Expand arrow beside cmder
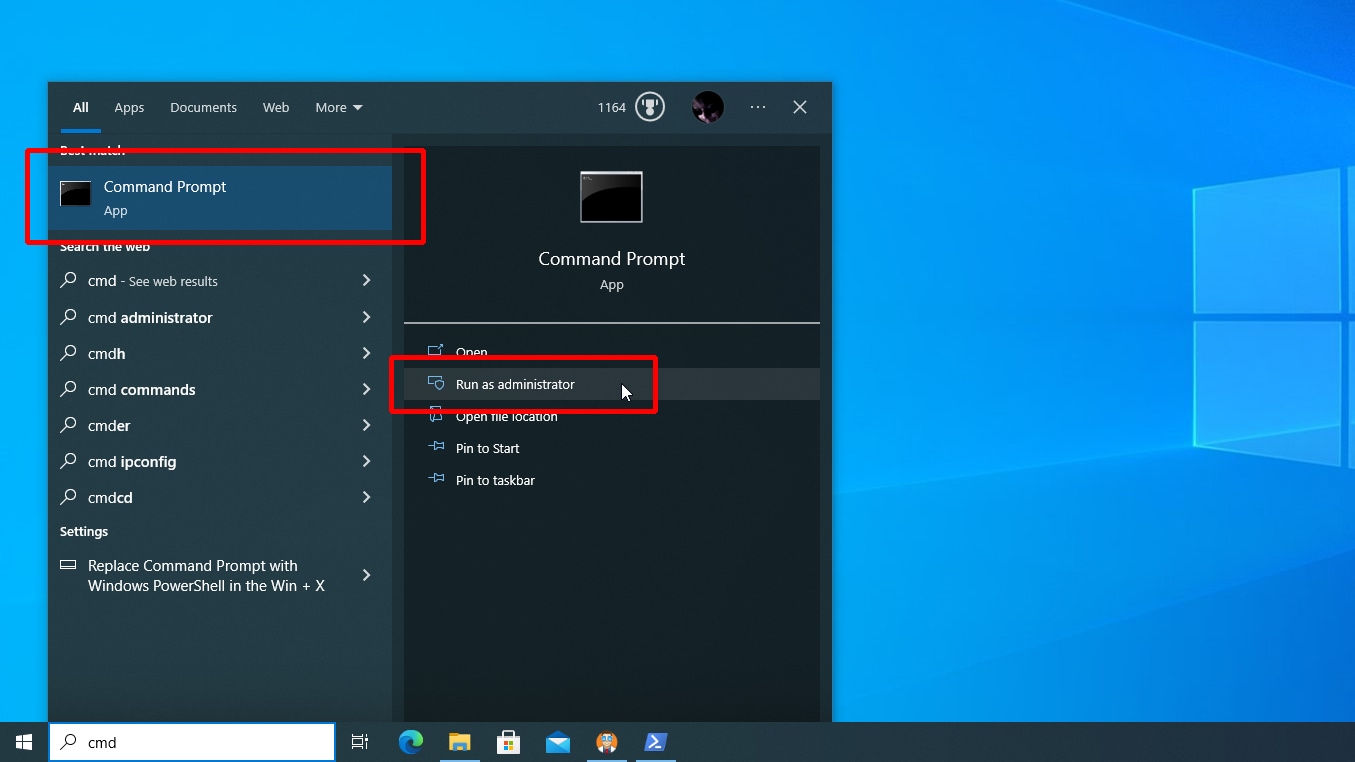Image resolution: width=1355 pixels, height=762 pixels. tap(367, 425)
